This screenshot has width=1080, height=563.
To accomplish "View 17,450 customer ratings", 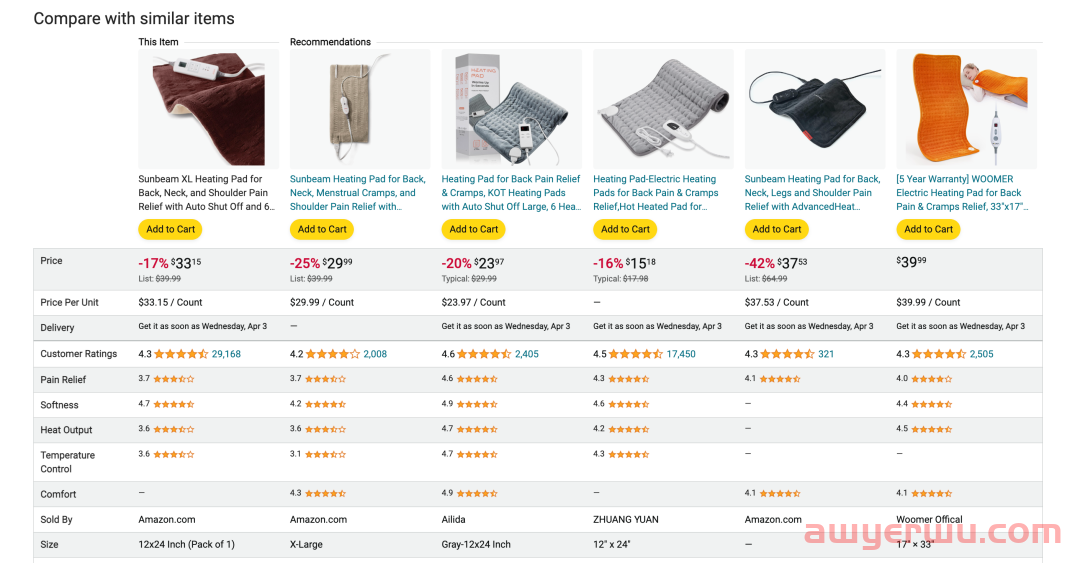I will [x=681, y=354].
